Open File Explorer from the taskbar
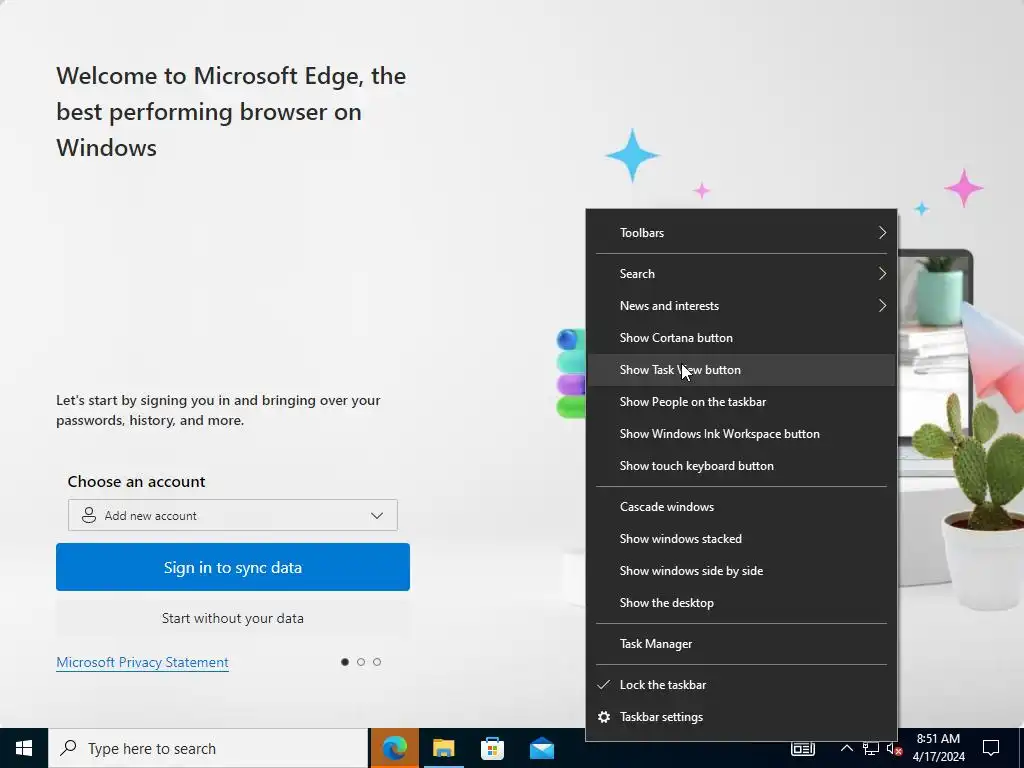 (x=443, y=748)
